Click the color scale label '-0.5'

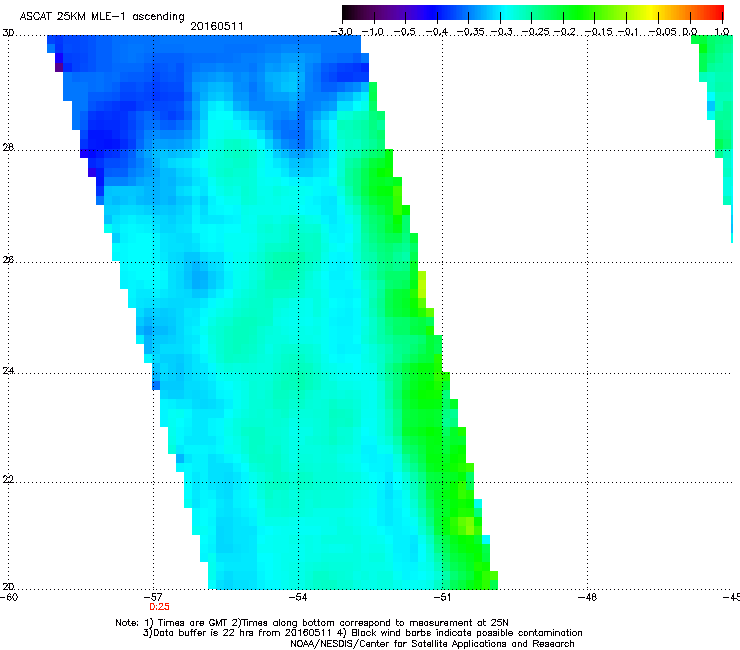coord(404,32)
